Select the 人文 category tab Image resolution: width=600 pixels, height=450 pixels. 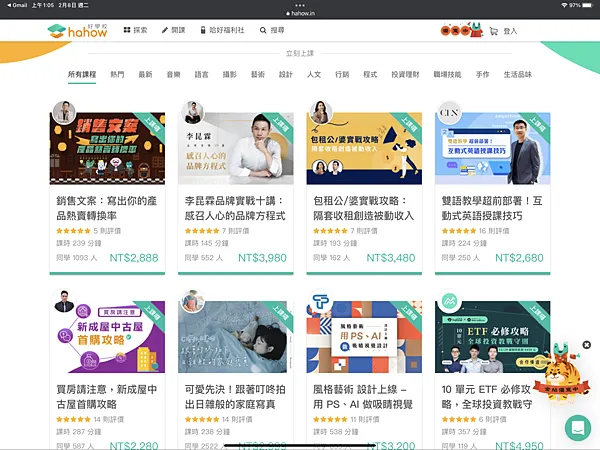[314, 74]
